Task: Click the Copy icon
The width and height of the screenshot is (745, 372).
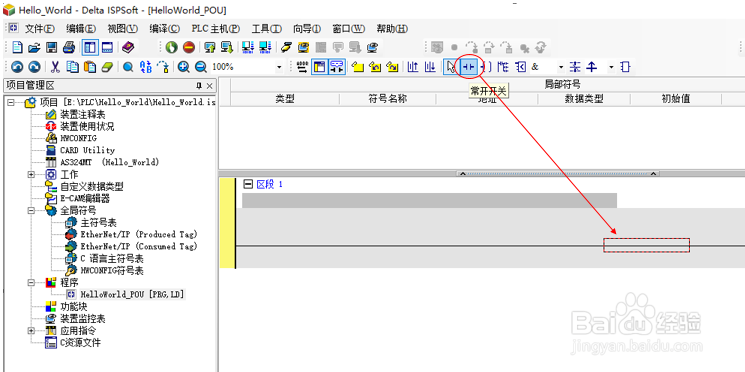Action: click(72, 67)
